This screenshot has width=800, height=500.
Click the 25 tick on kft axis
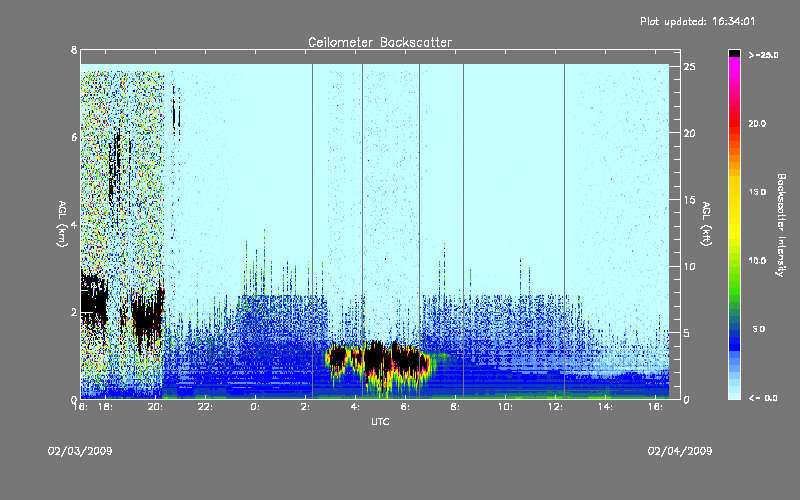[690, 67]
